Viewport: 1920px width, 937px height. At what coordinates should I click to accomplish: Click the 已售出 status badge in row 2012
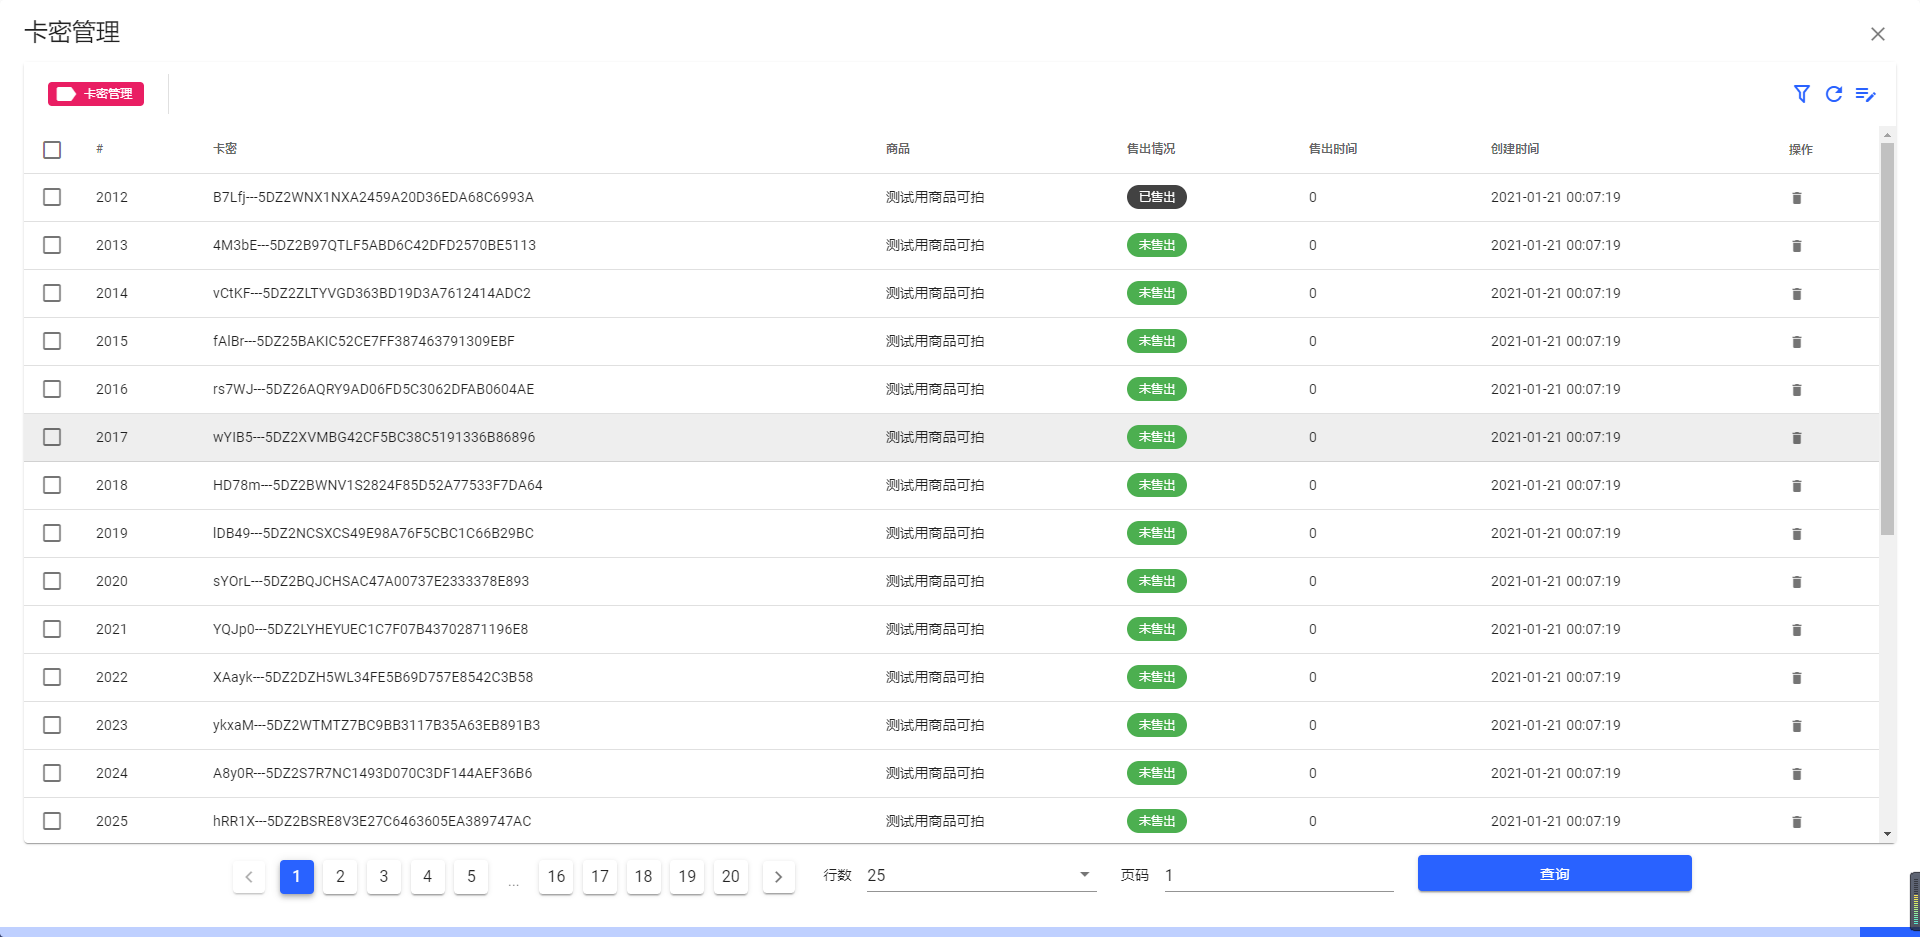[x=1157, y=197]
